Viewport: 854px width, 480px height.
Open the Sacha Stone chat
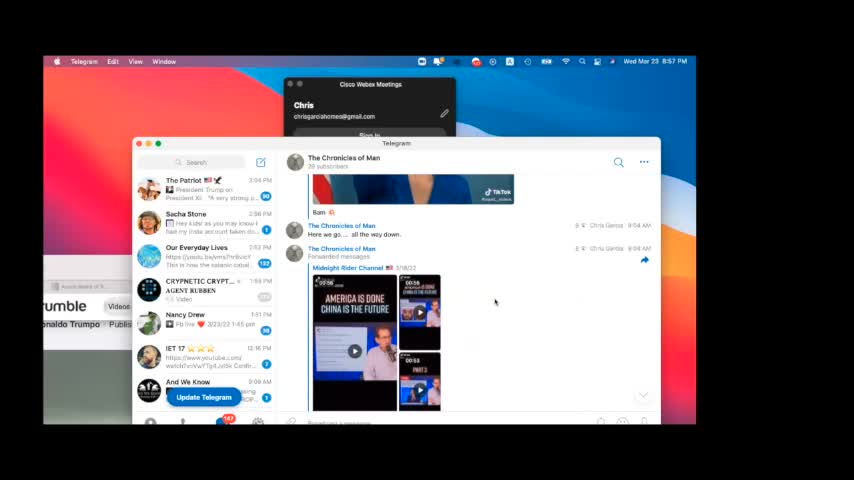[x=205, y=222]
